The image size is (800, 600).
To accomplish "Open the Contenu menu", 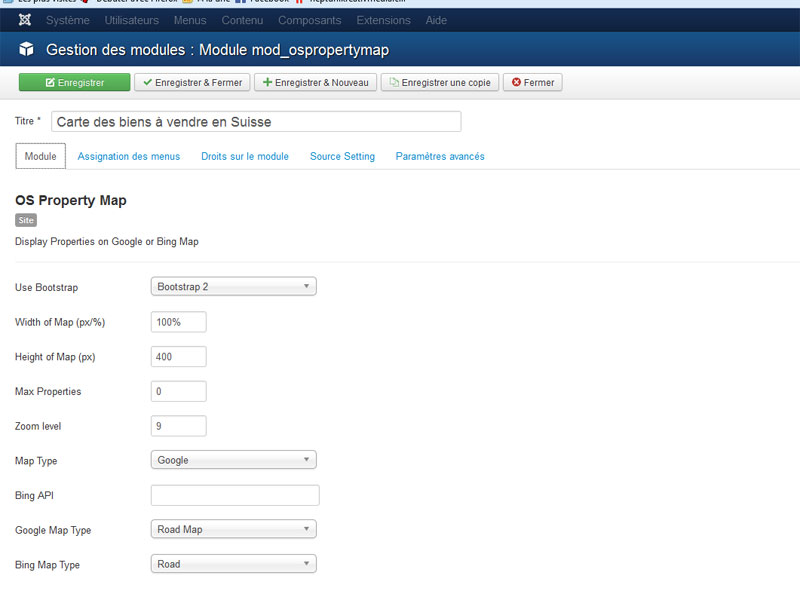I will click(x=242, y=20).
